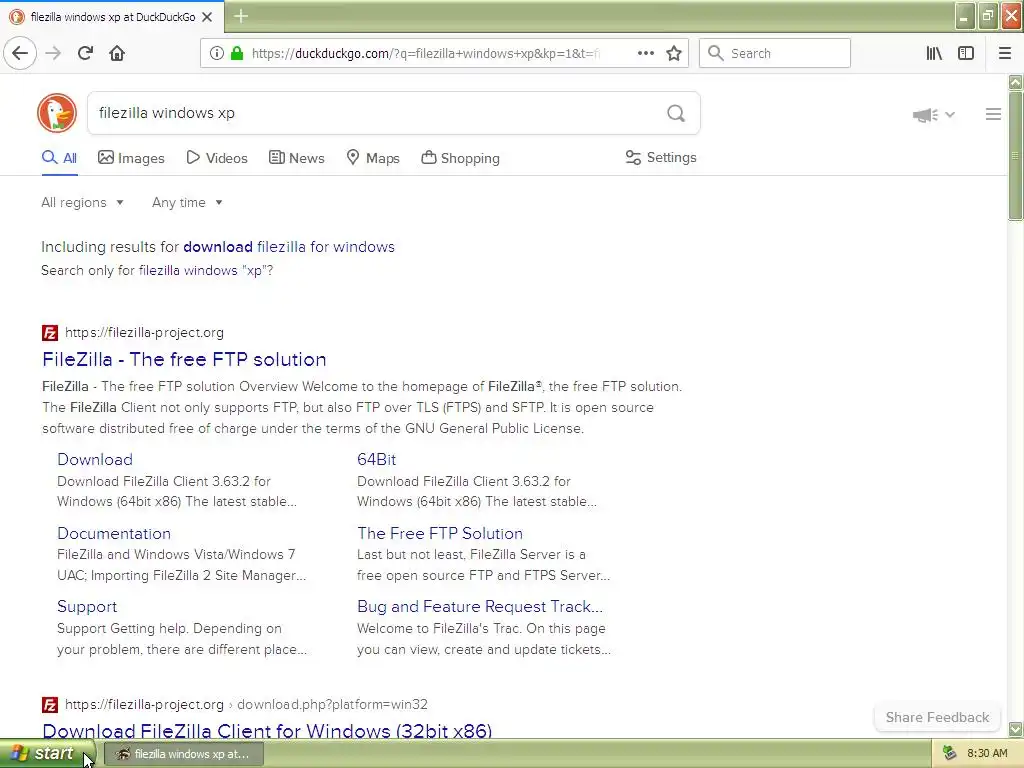Image resolution: width=1024 pixels, height=768 pixels.
Task: Open 'Bug and Feature Request Track...' sitelink
Action: [x=479, y=607]
